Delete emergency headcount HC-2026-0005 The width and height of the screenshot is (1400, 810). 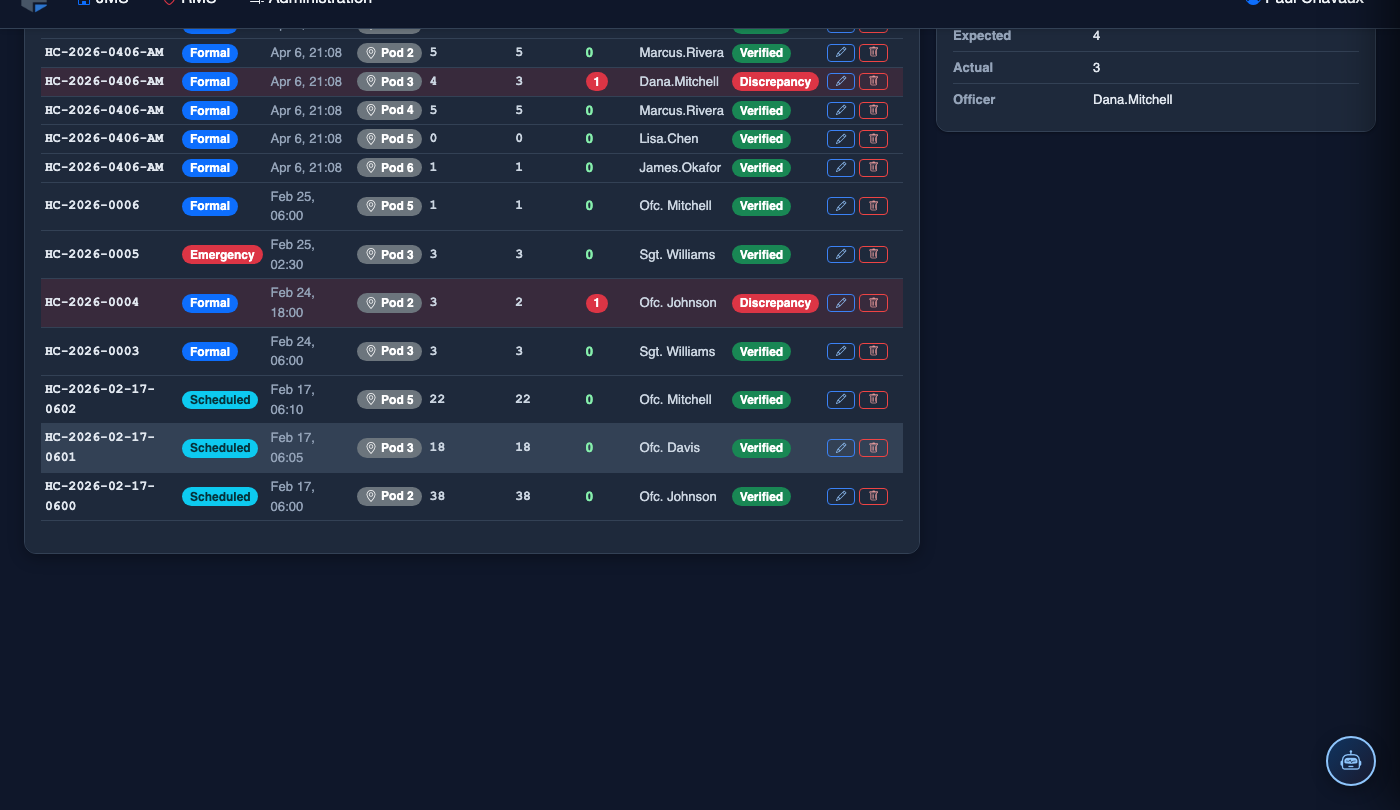[x=873, y=255]
